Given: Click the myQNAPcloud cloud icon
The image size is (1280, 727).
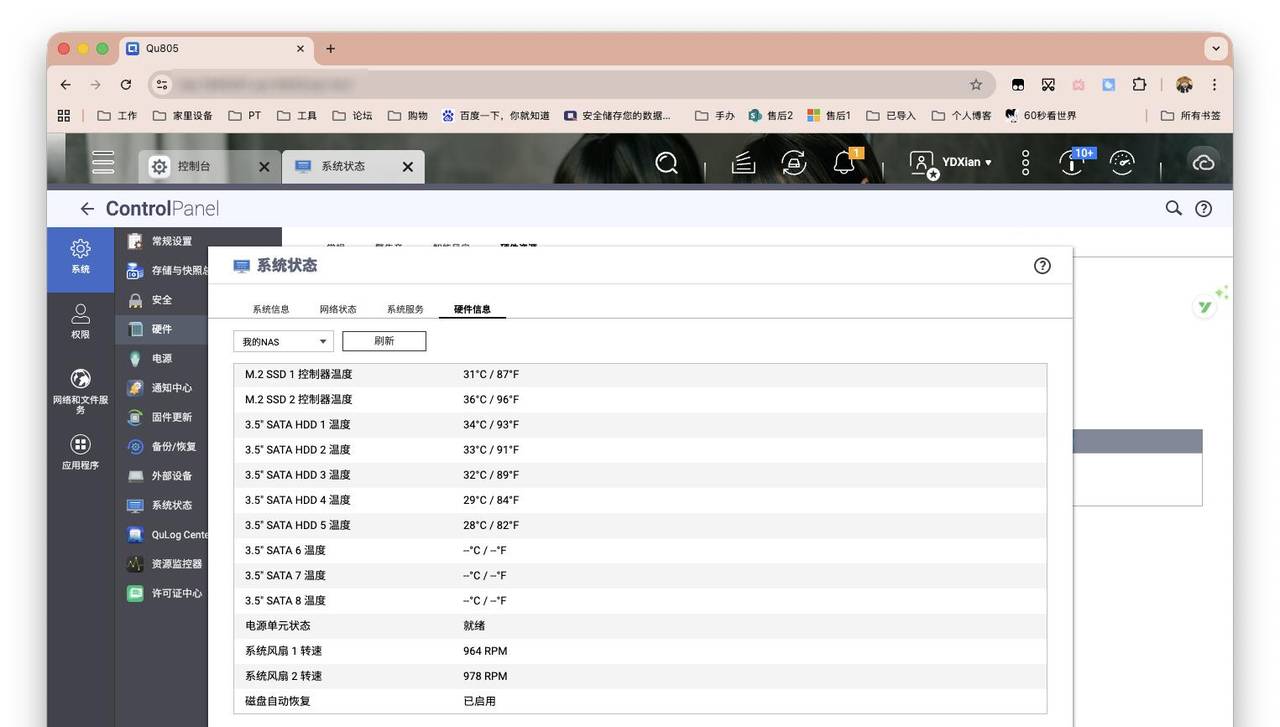Looking at the screenshot, I should point(1203,162).
